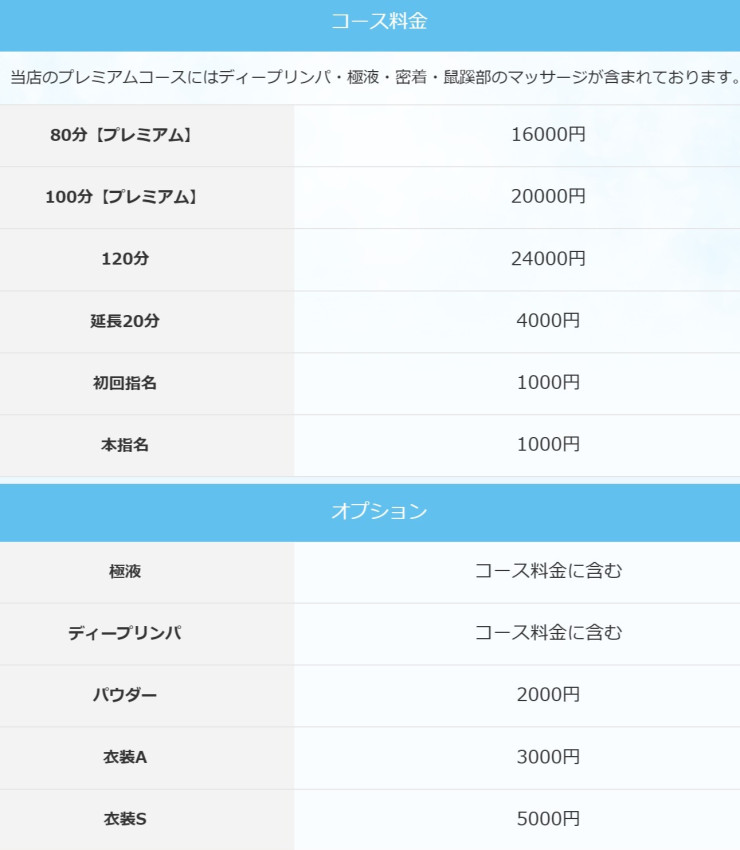The image size is (740, 850).
Task: Click the 2000円 price cell
Action: (548, 694)
